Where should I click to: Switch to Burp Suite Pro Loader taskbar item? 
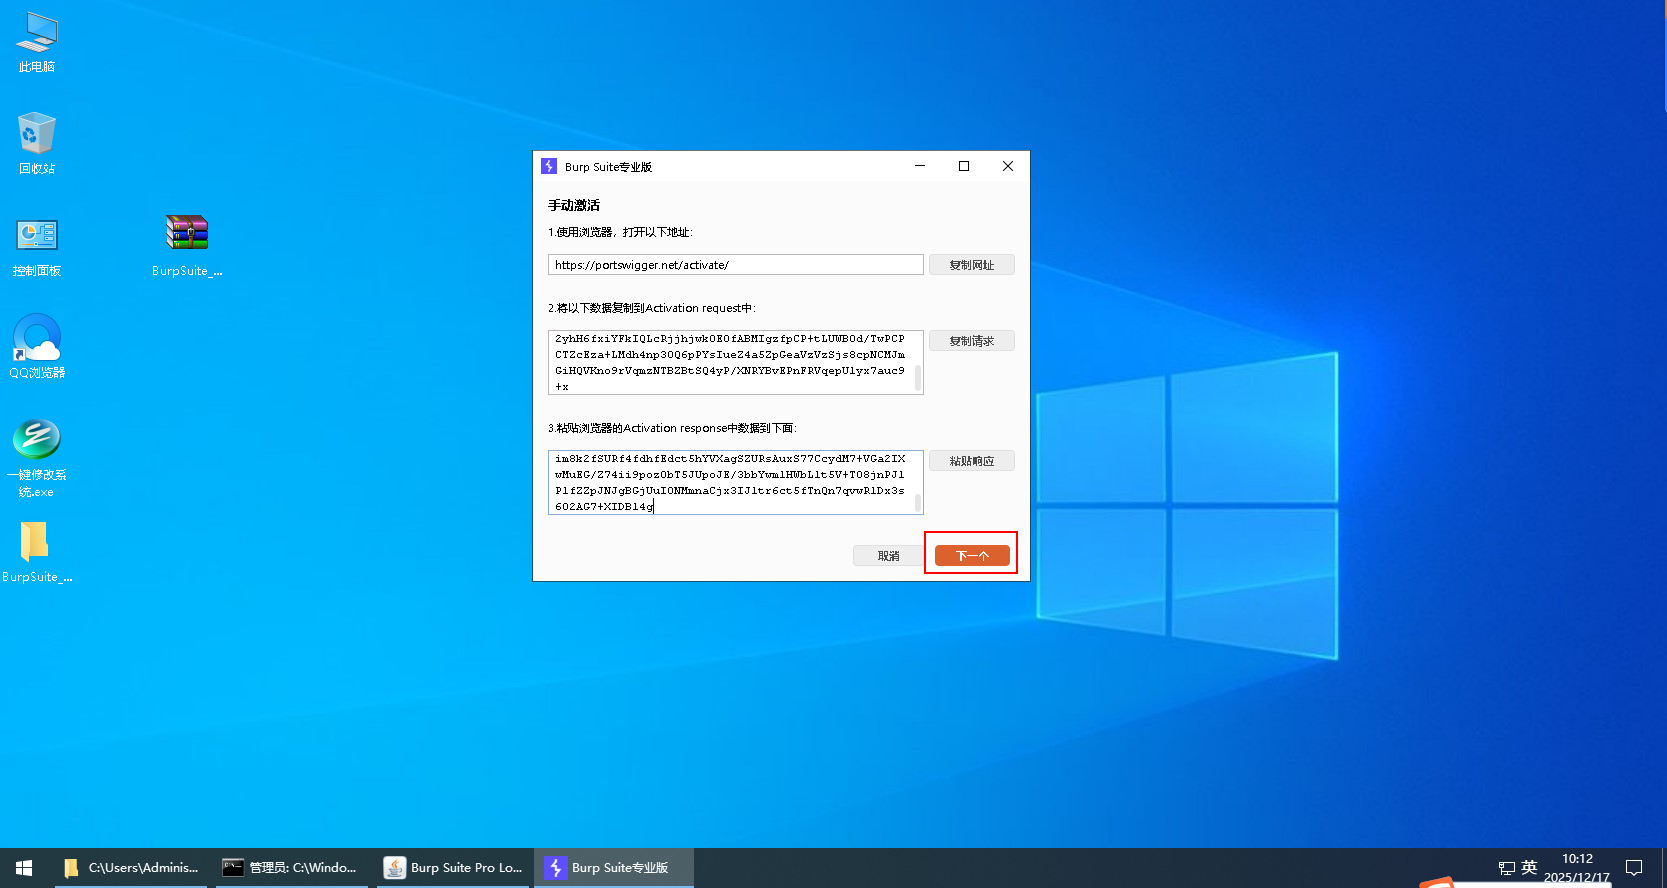pyautogui.click(x=455, y=867)
